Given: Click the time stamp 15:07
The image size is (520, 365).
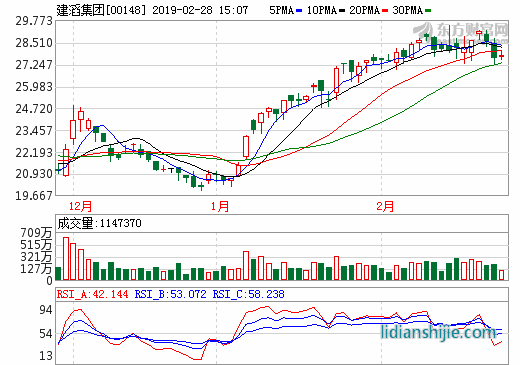Looking at the screenshot, I should [x=233, y=10].
